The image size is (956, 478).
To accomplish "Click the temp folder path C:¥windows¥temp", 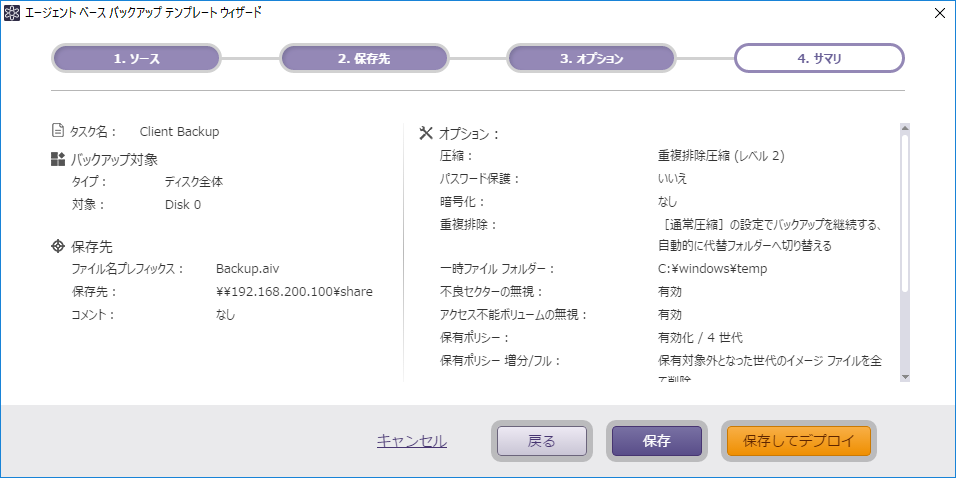I will click(712, 269).
